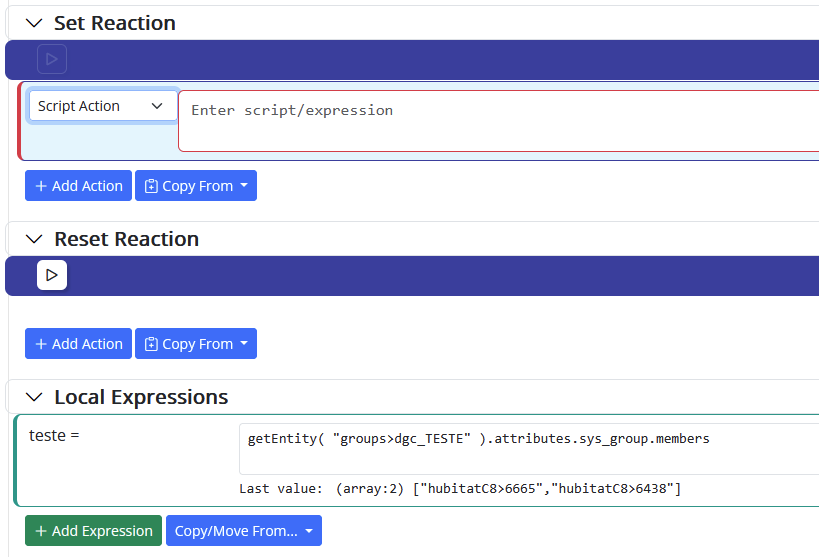Viewport: 819px width, 557px height.
Task: Collapse the Set Reaction section chevron
Action: pos(34,23)
